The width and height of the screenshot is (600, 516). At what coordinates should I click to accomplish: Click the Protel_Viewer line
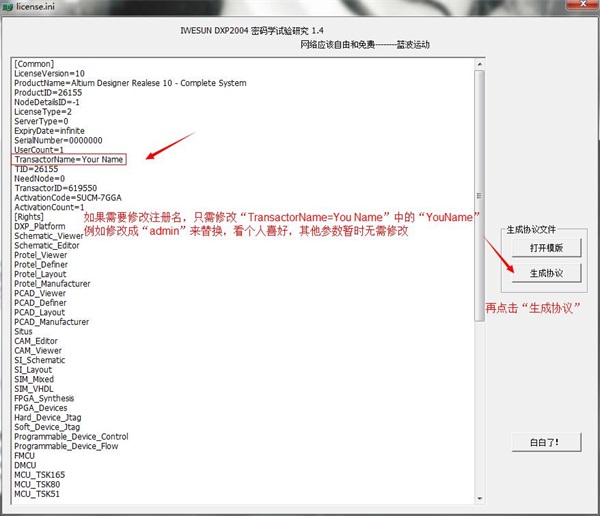(41, 255)
